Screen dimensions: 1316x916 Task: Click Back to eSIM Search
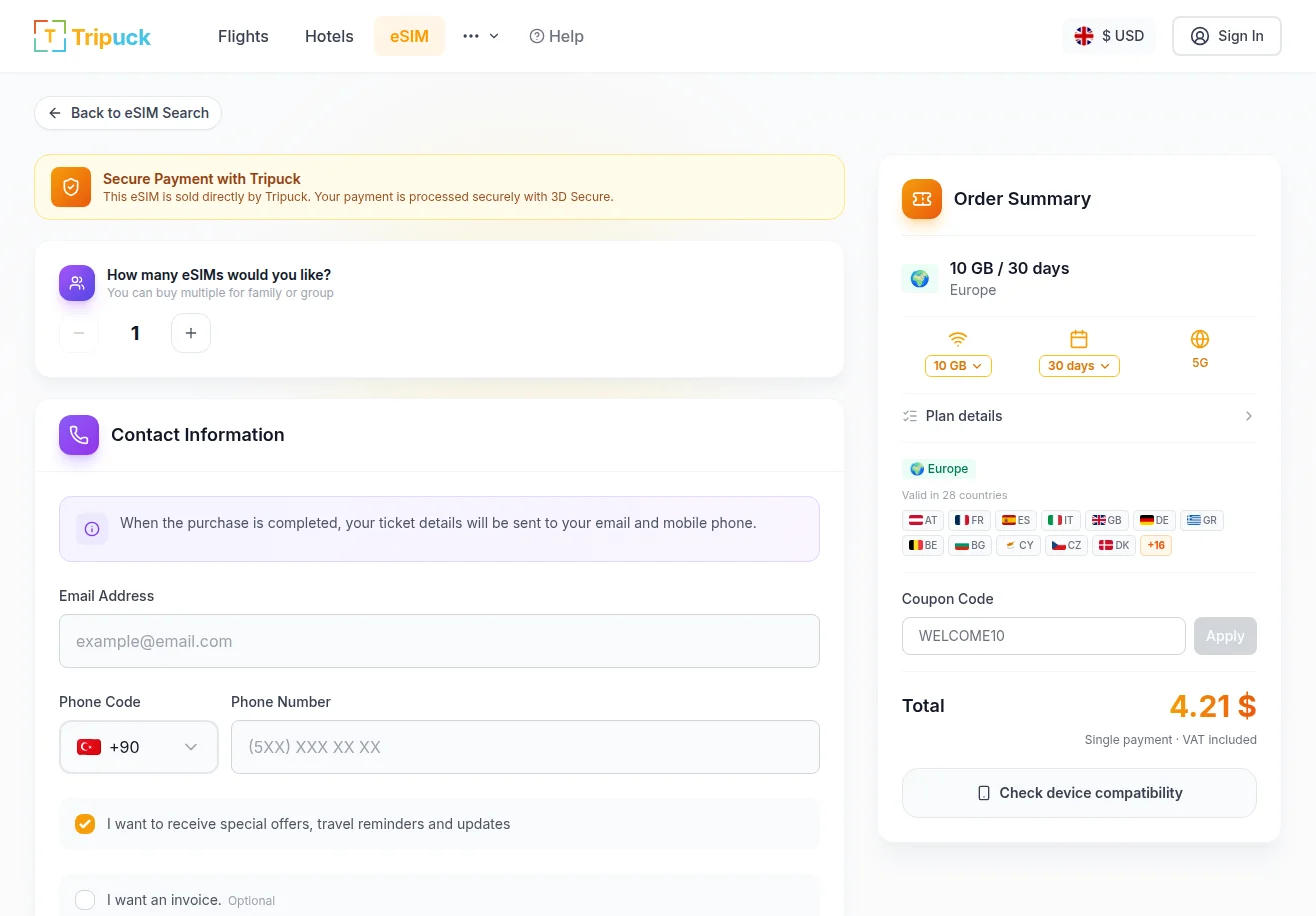[128, 113]
